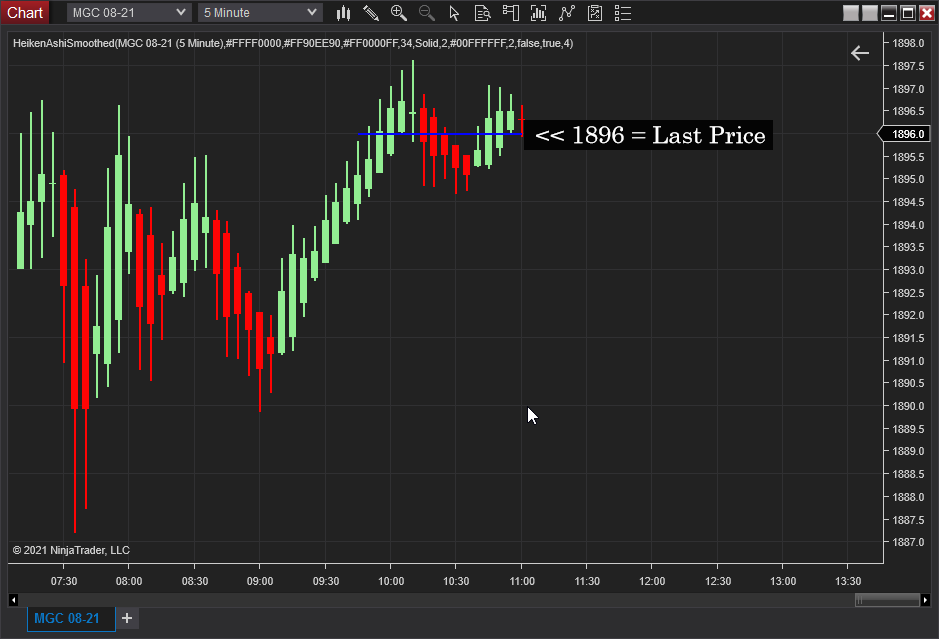This screenshot has height=639, width=939.
Task: Activate the Zoom In tool
Action: (x=396, y=13)
